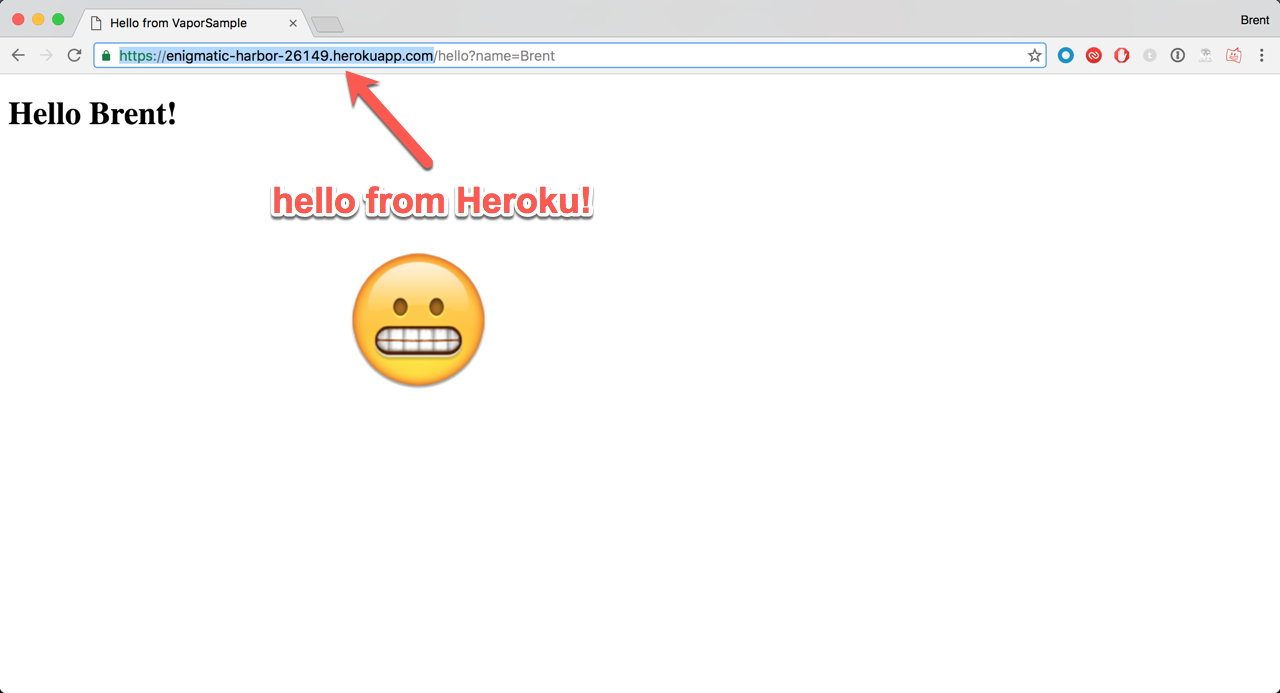Click Brent in the macOS menu bar

pos(1254,19)
